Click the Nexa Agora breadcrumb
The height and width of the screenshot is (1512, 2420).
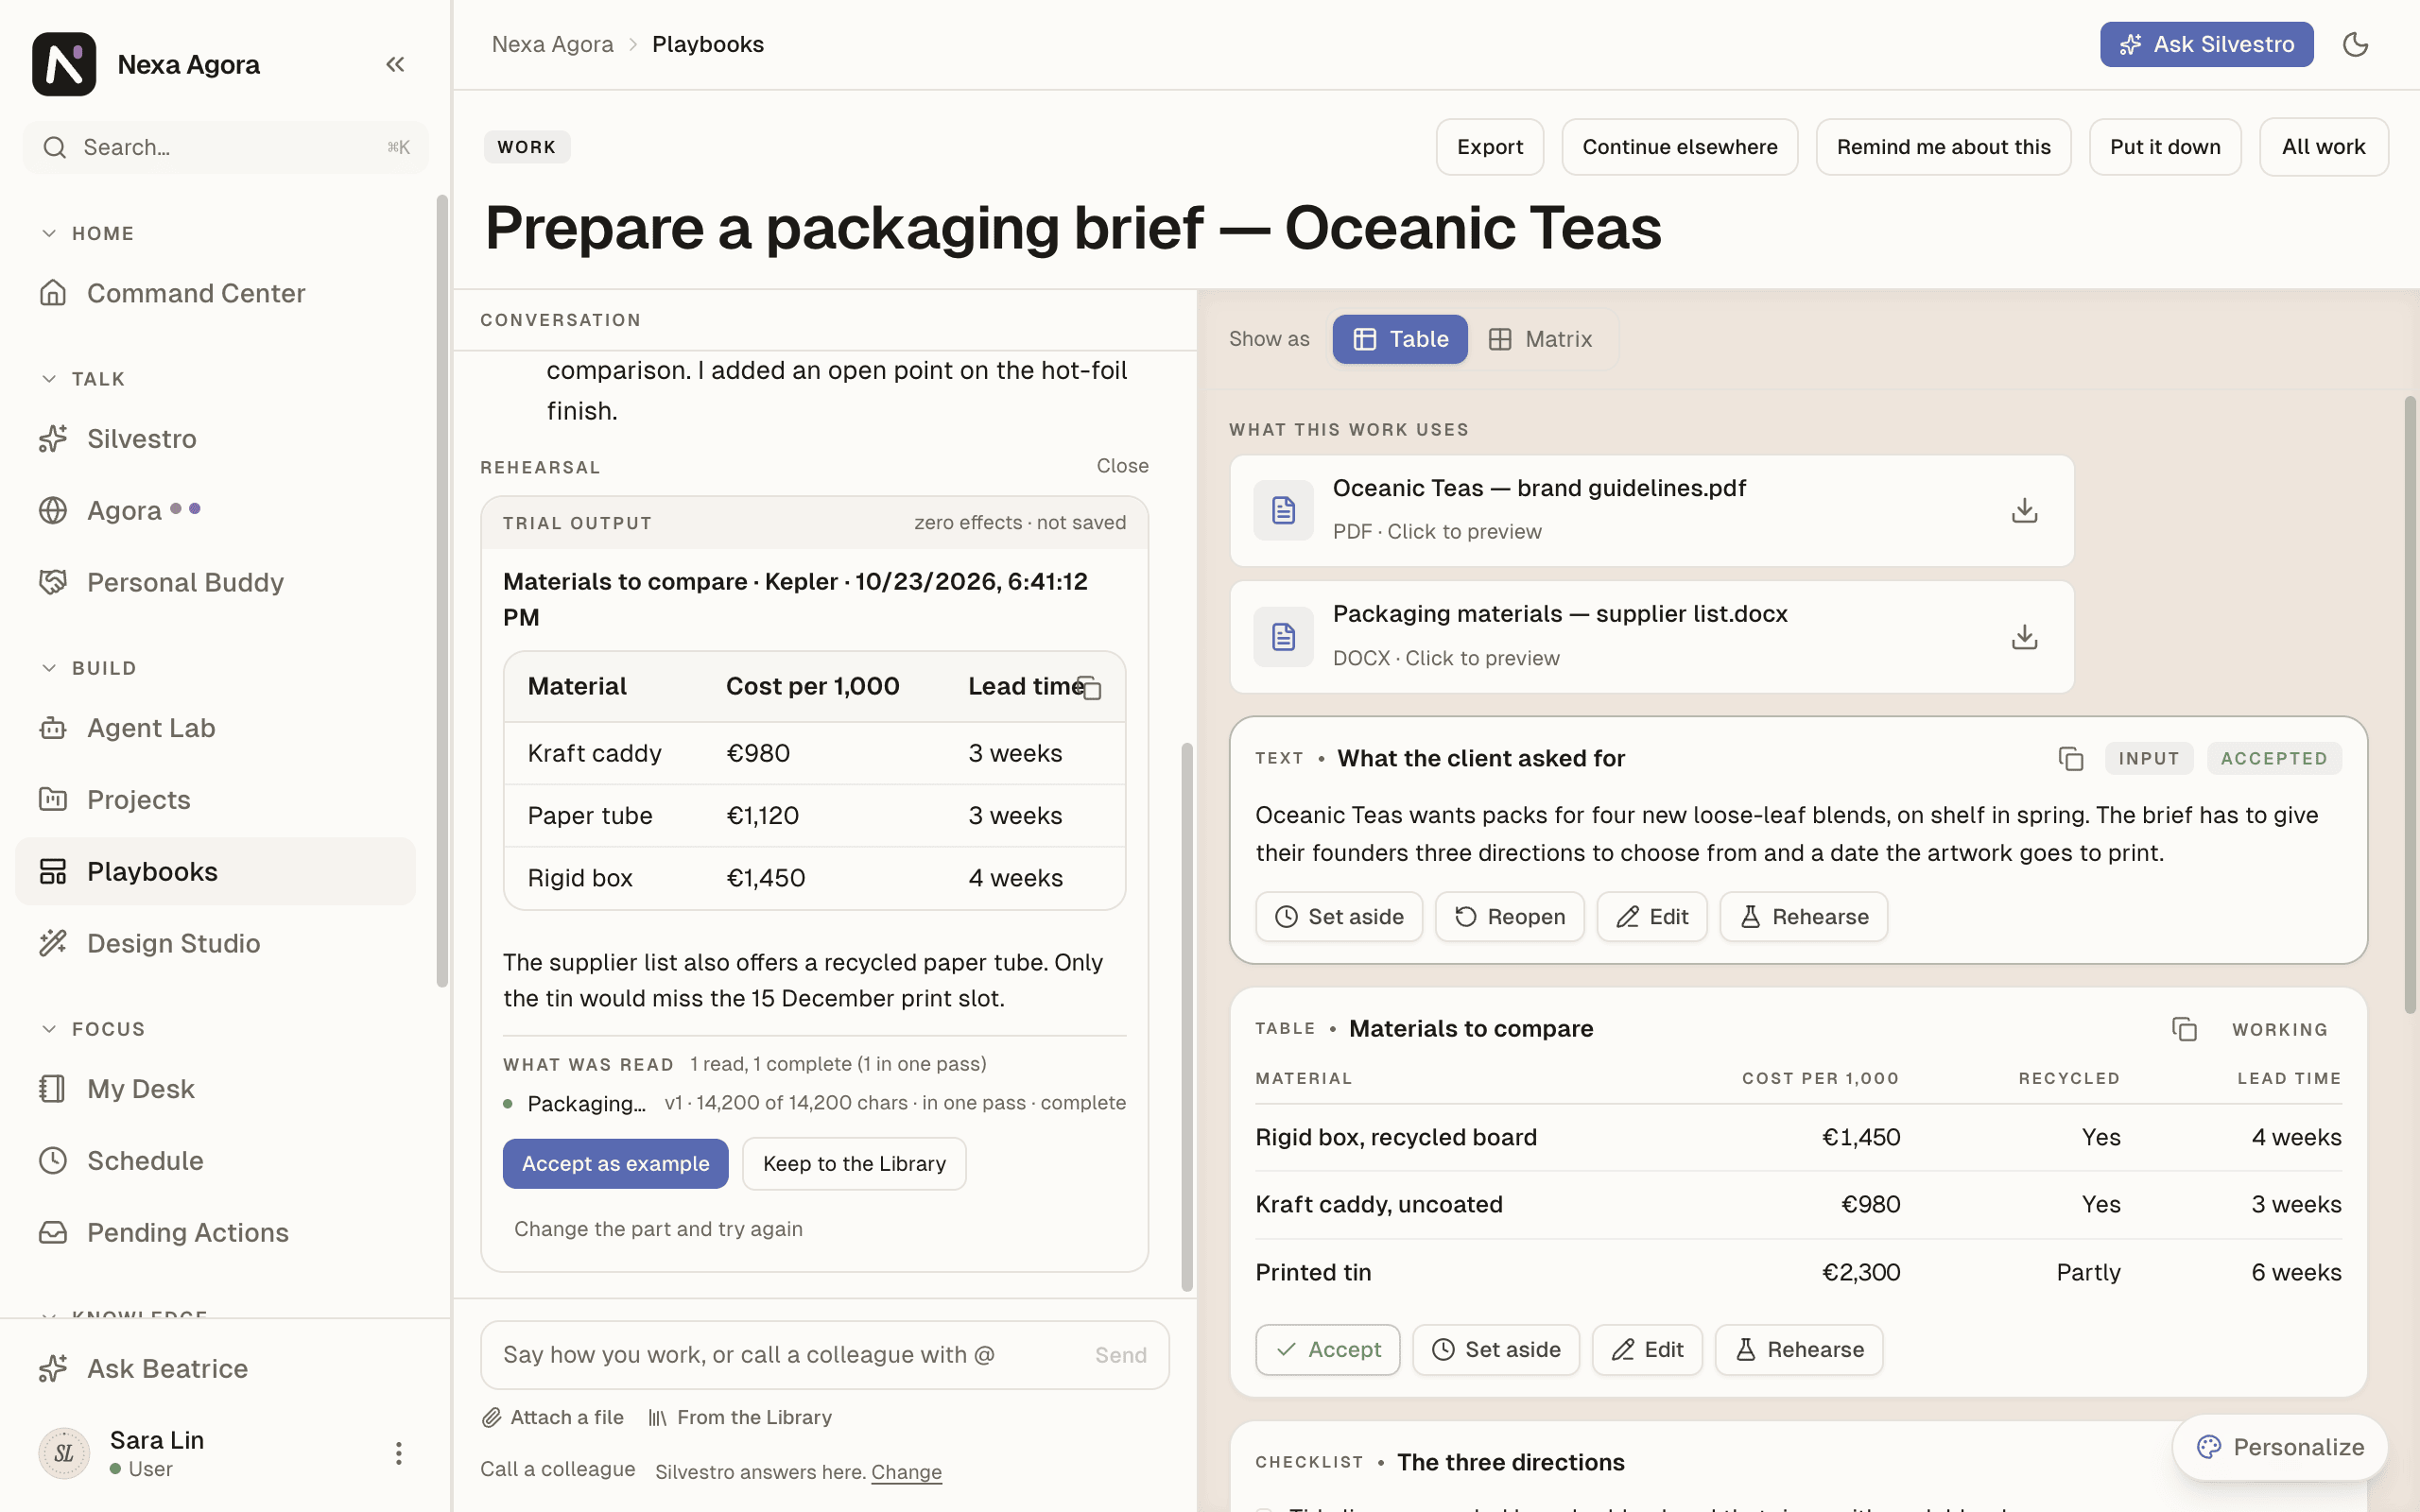[552, 44]
